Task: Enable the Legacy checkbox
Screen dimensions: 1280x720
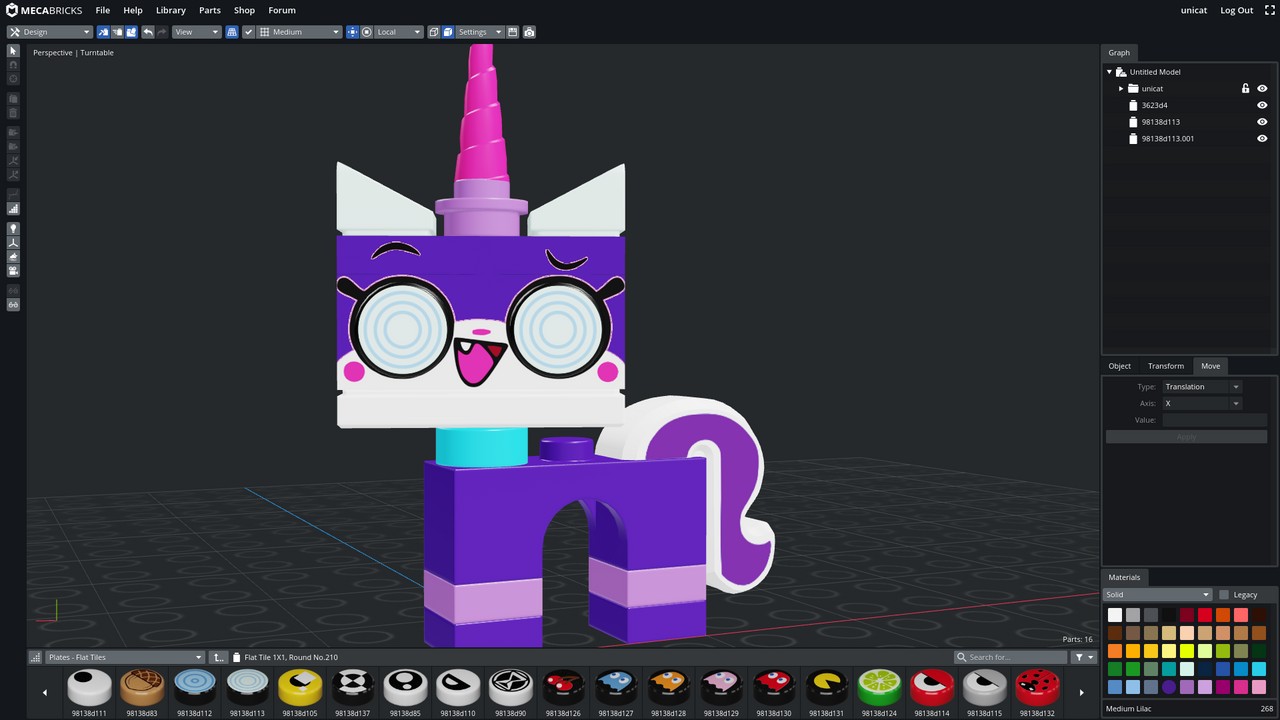Action: click(x=1224, y=594)
